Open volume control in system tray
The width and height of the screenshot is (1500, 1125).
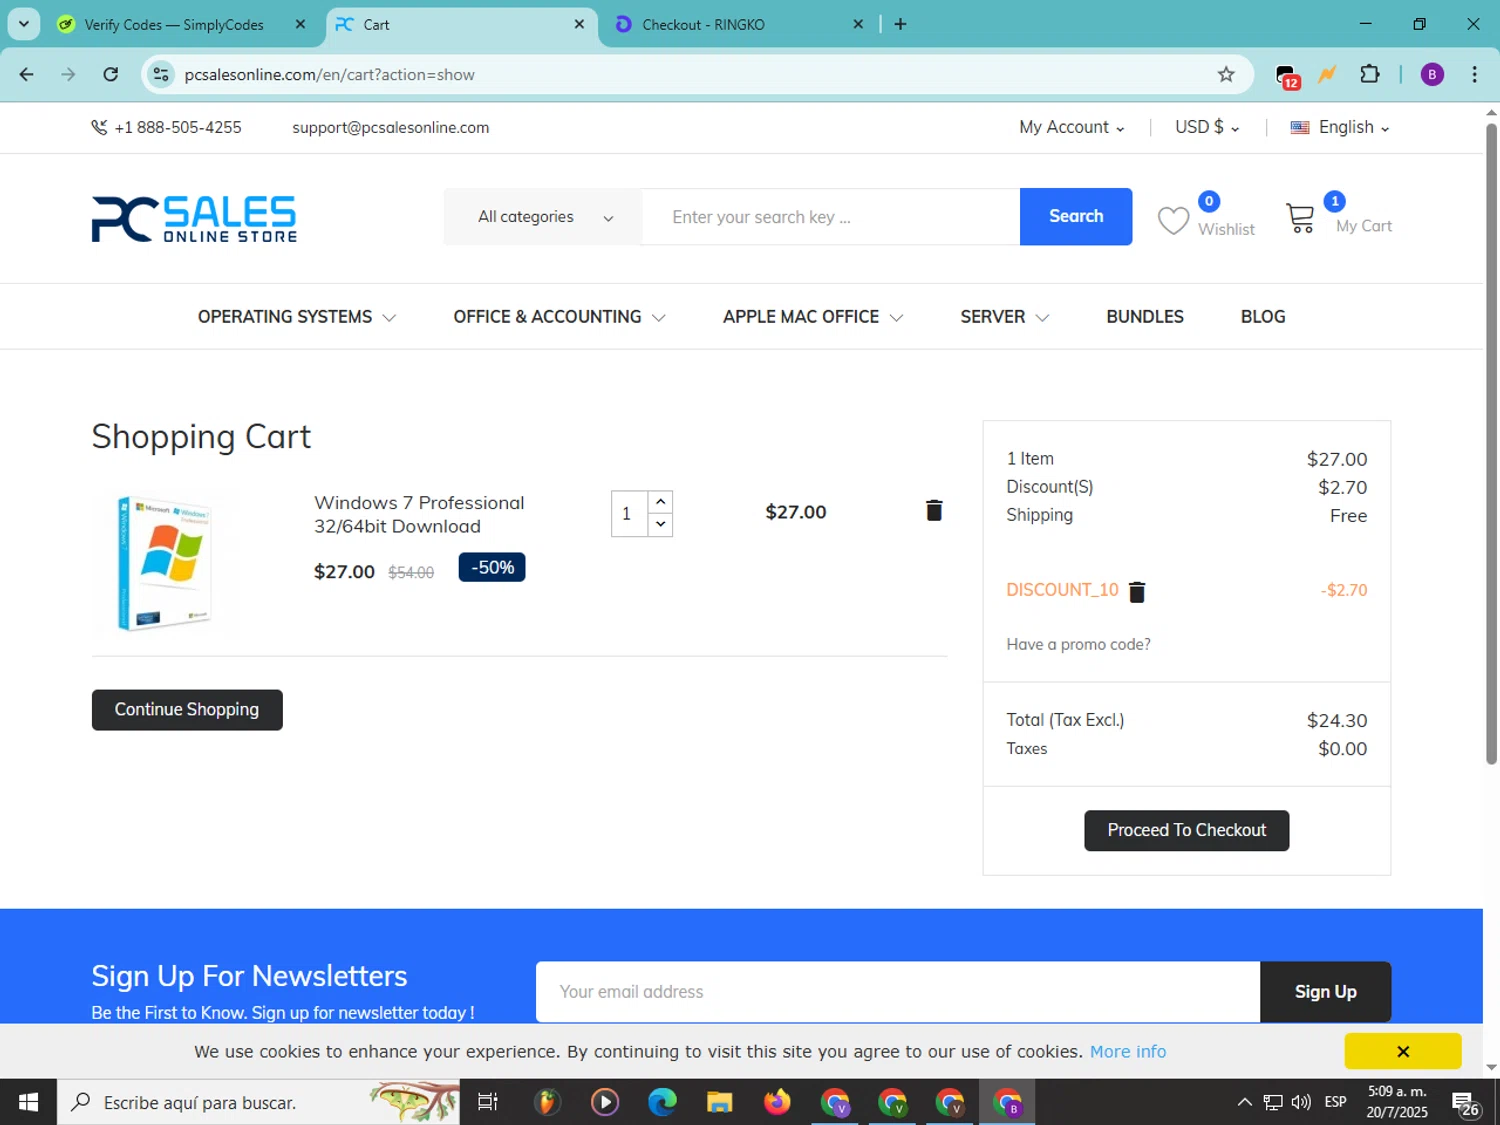pyautogui.click(x=1301, y=1102)
